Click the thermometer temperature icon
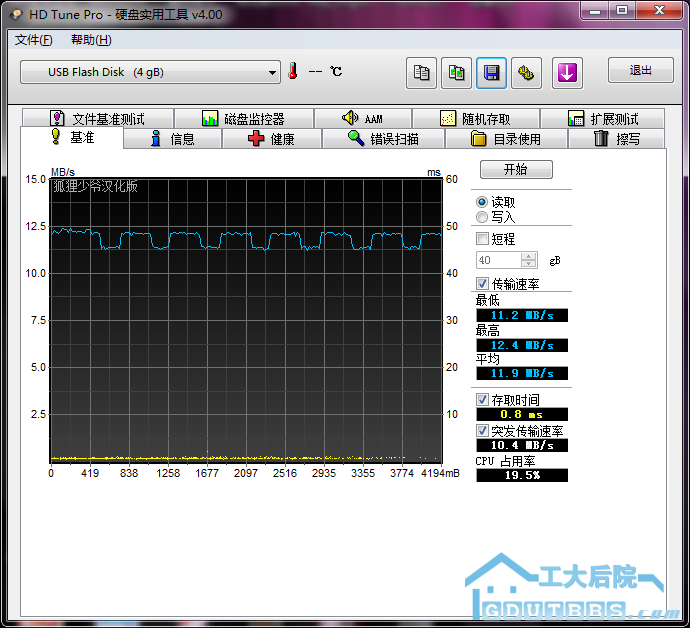The height and width of the screenshot is (628, 690). click(x=293, y=71)
